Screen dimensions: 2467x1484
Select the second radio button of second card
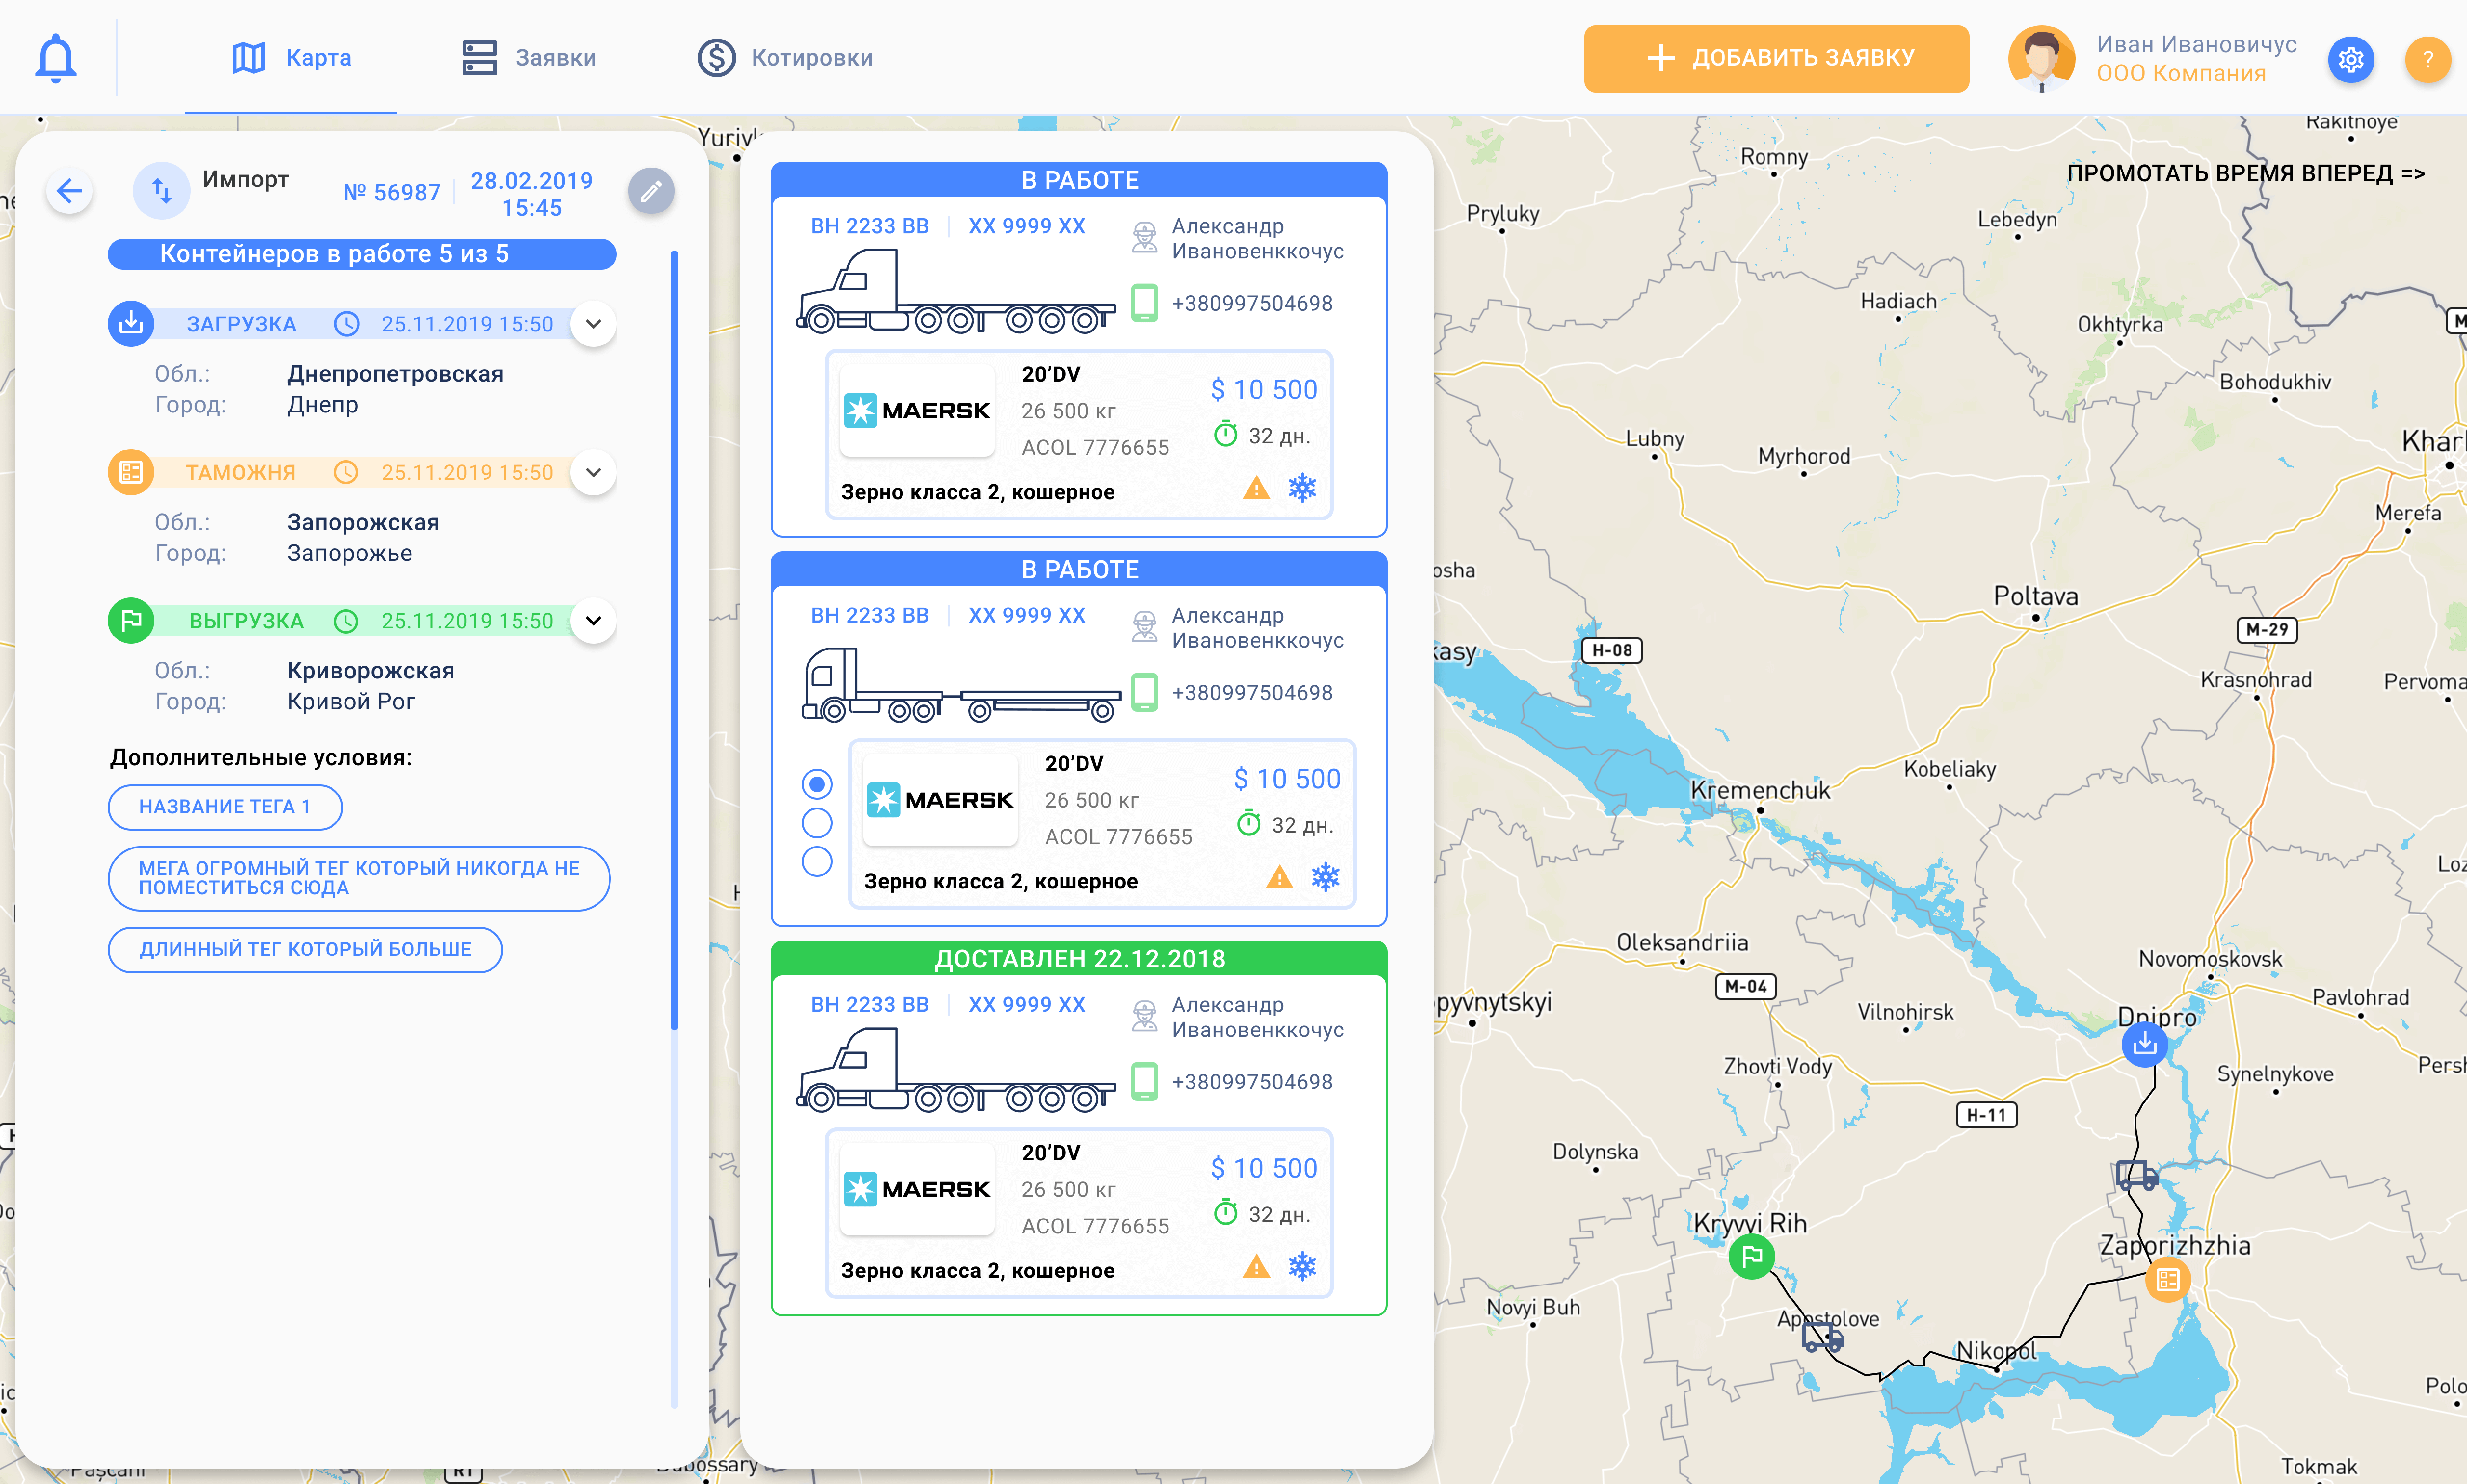tap(817, 823)
